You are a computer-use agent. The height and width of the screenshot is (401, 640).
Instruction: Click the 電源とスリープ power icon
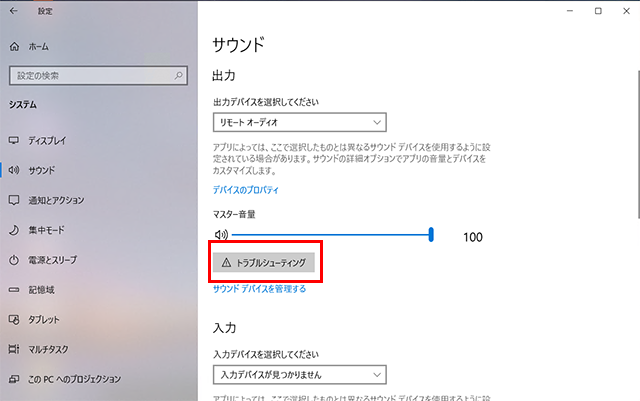pyautogui.click(x=14, y=260)
